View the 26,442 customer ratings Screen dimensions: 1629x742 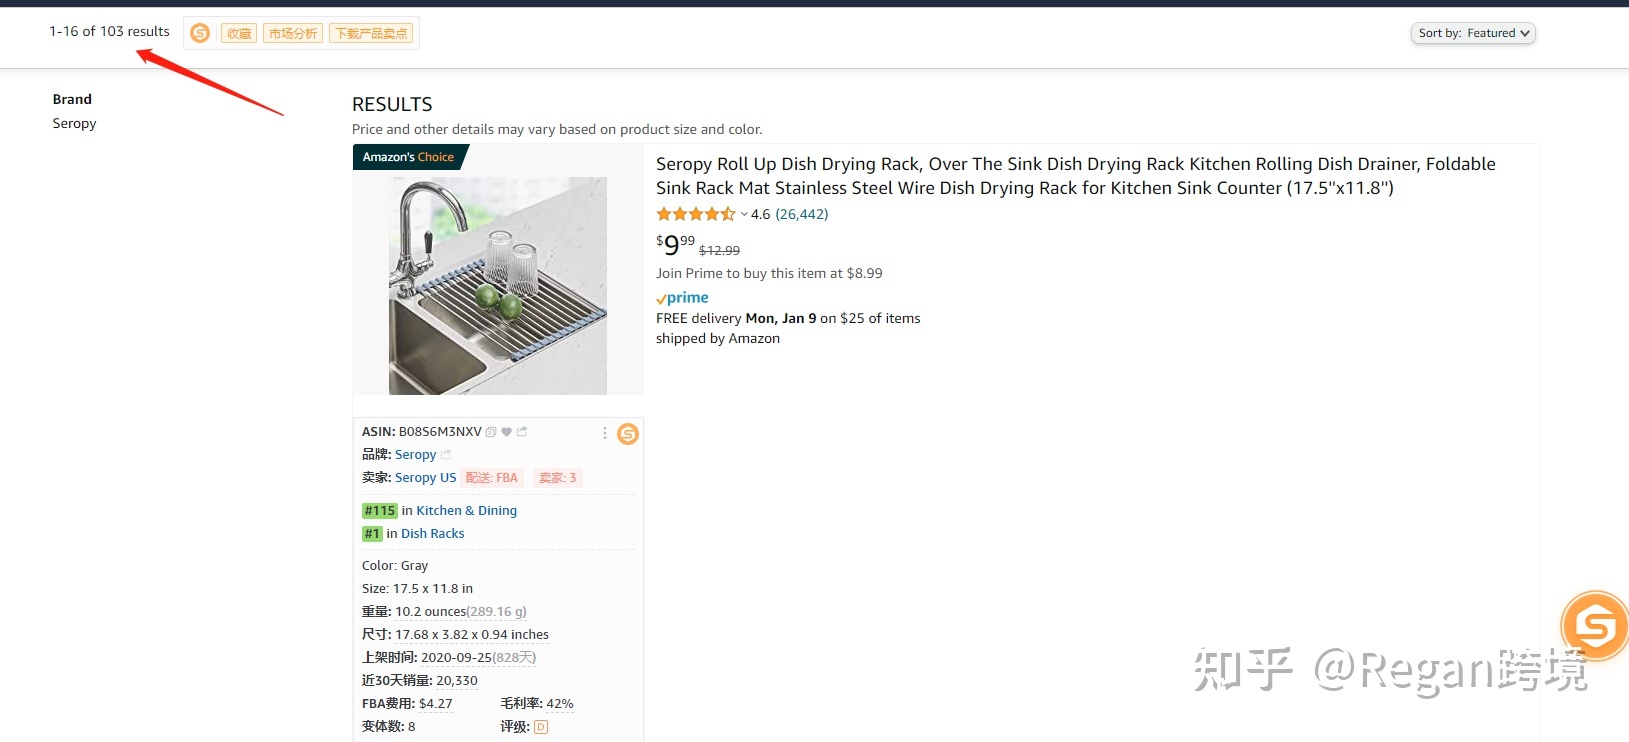[802, 214]
